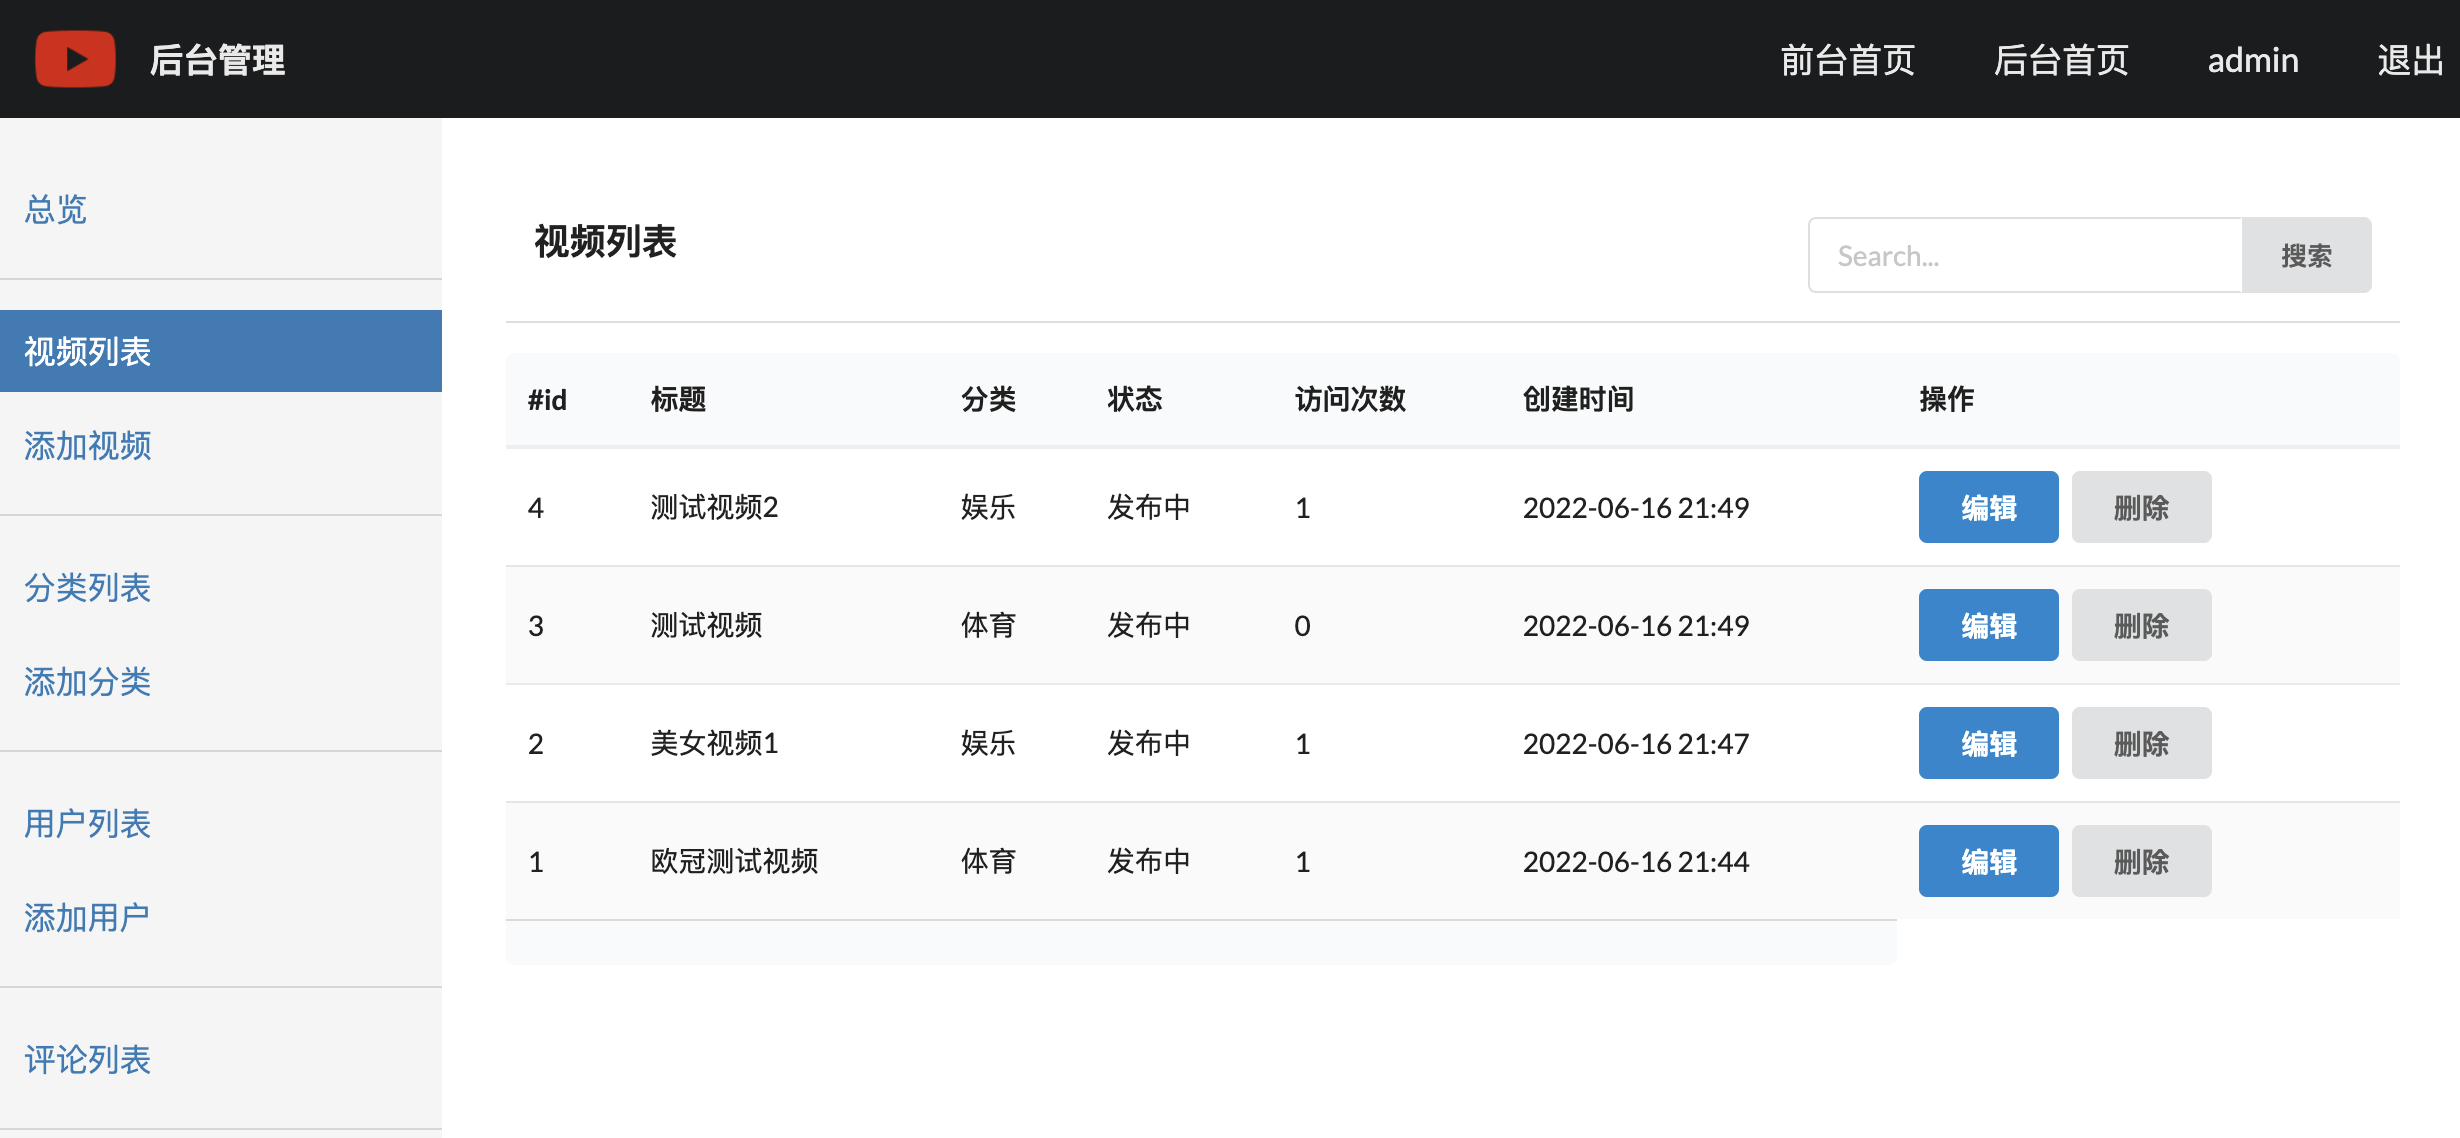Click 删除 for the 测试视频 row with id 3

(2141, 625)
